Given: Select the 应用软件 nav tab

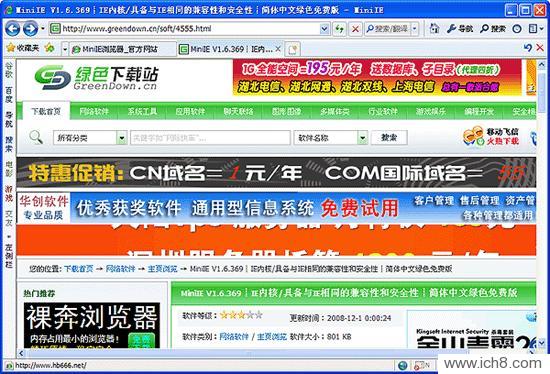Looking at the screenshot, I should pos(190,112).
